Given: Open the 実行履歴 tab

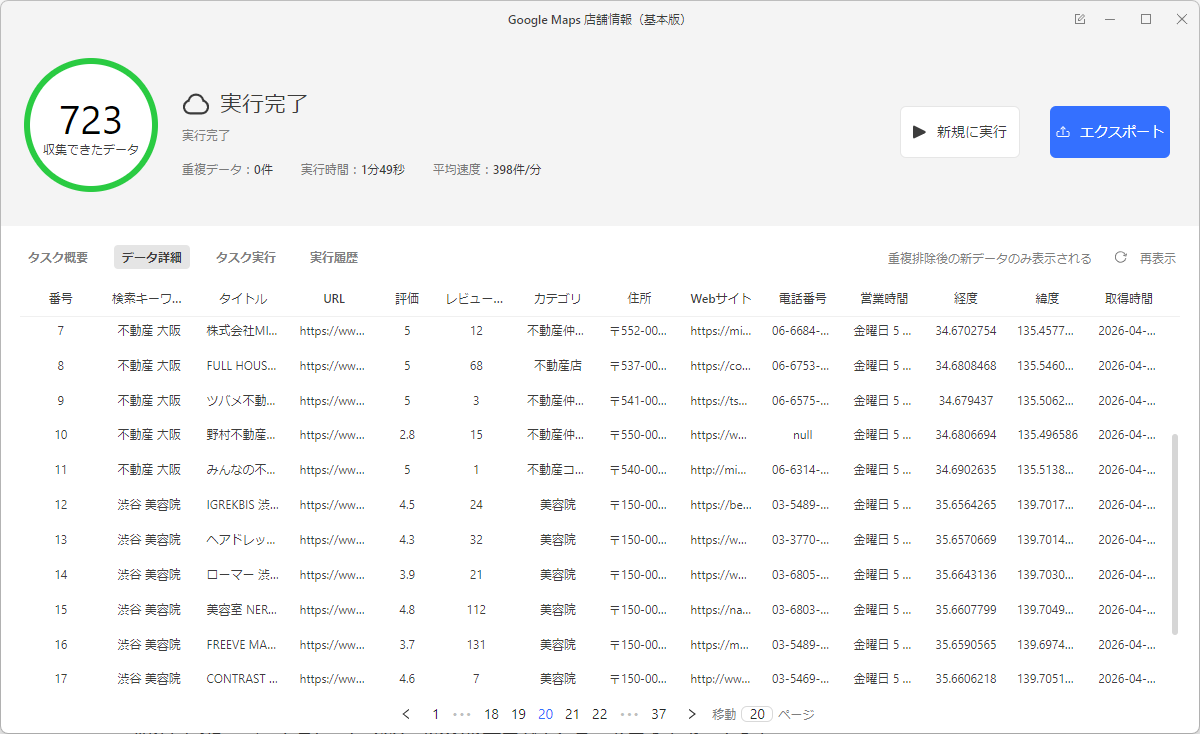Looking at the screenshot, I should (x=334, y=258).
